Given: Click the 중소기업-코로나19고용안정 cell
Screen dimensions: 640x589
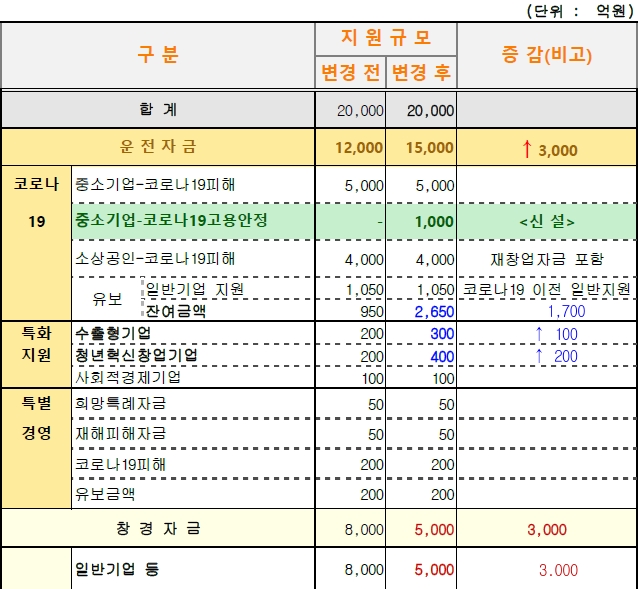Looking at the screenshot, I should (171, 221).
